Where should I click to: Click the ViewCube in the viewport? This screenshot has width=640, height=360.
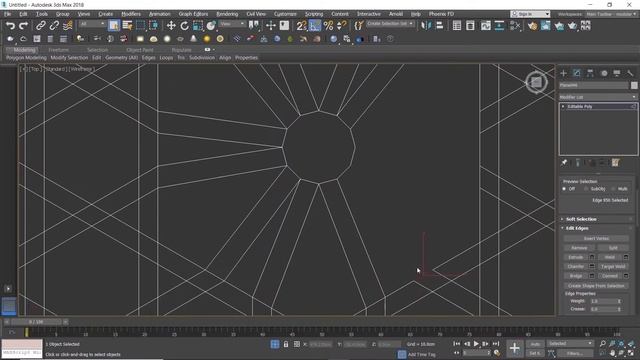click(536, 82)
